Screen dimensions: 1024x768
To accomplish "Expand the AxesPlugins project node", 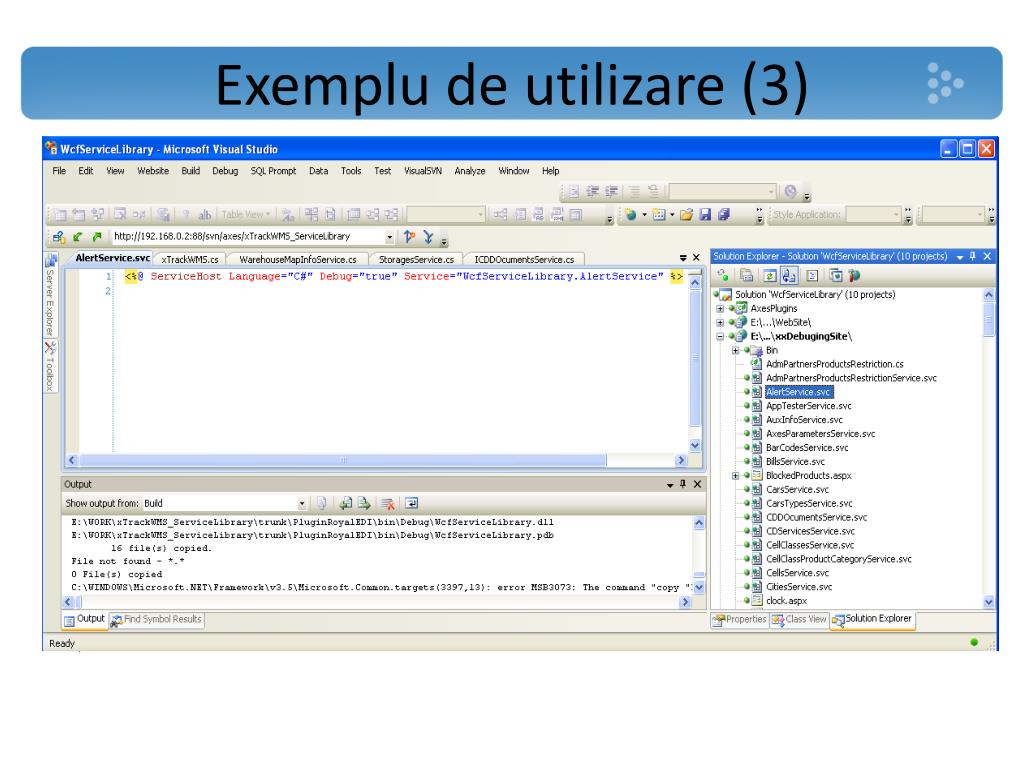I will (x=720, y=308).
